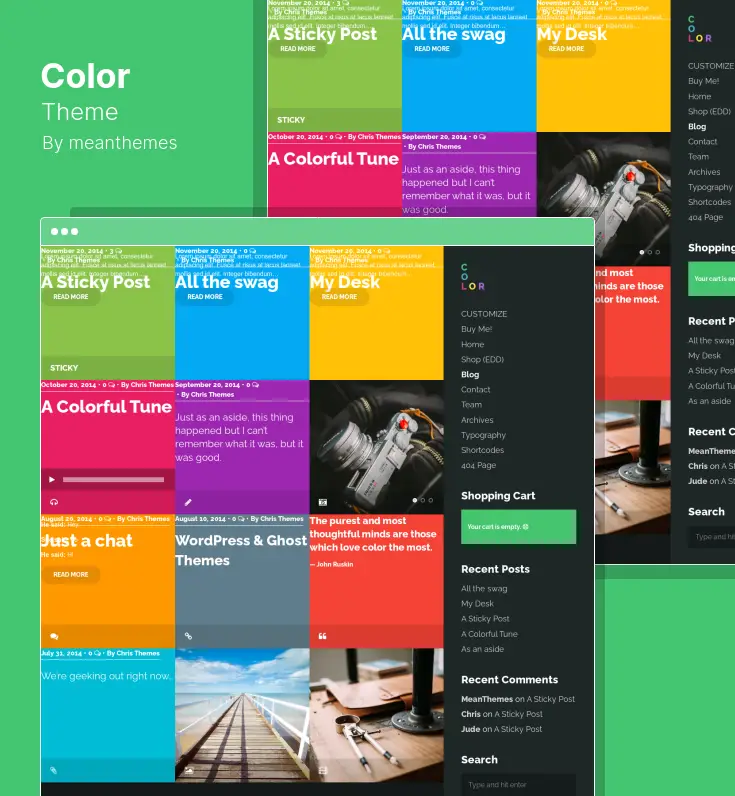Click READ MORE under A Sticky Post in back window
This screenshot has width=735, height=796.
297,49
